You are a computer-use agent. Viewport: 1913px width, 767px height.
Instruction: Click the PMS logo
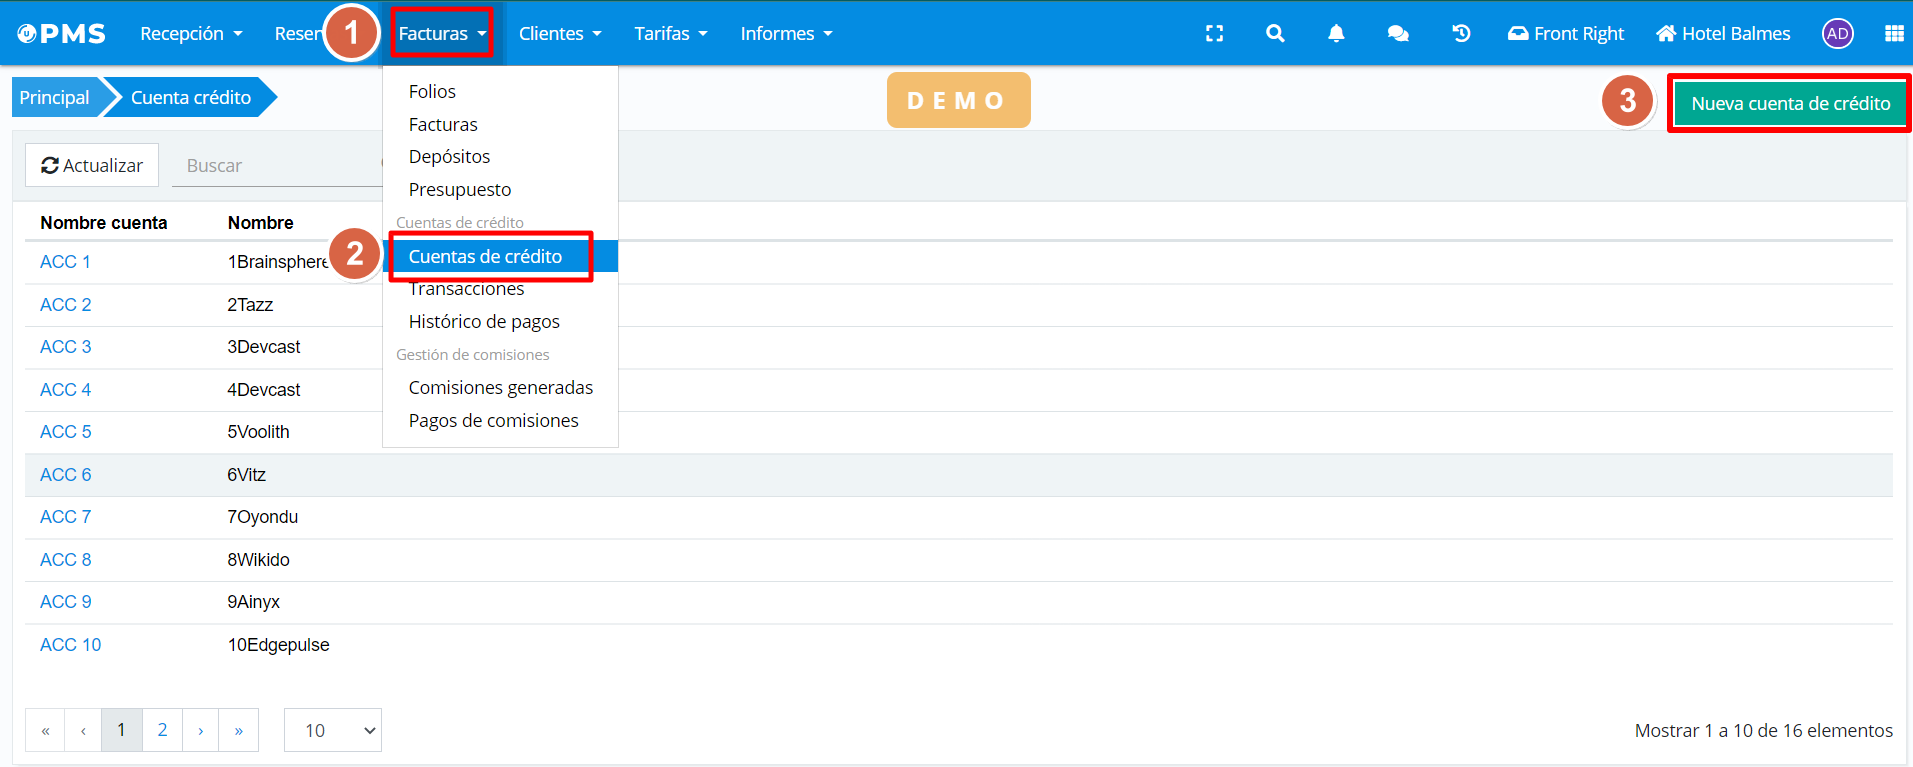[62, 33]
